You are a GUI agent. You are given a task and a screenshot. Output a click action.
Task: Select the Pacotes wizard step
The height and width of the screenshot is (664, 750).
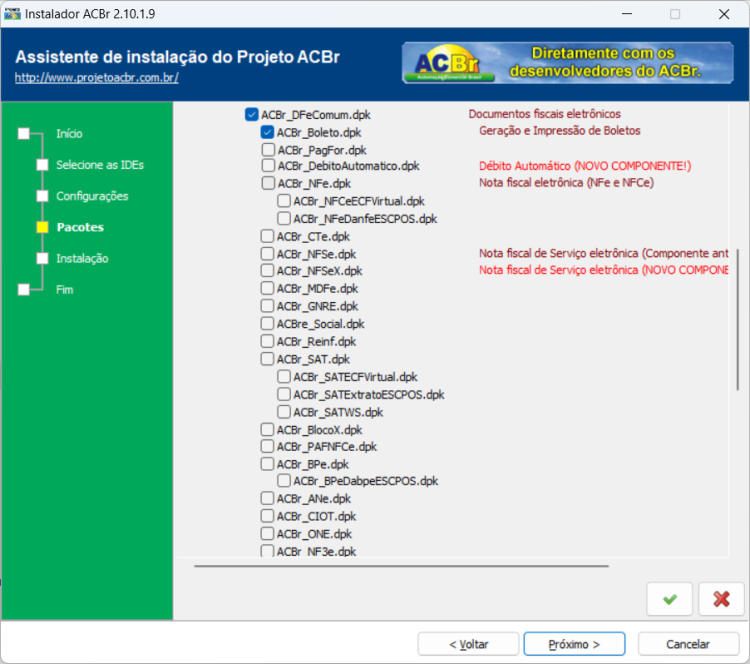point(80,227)
